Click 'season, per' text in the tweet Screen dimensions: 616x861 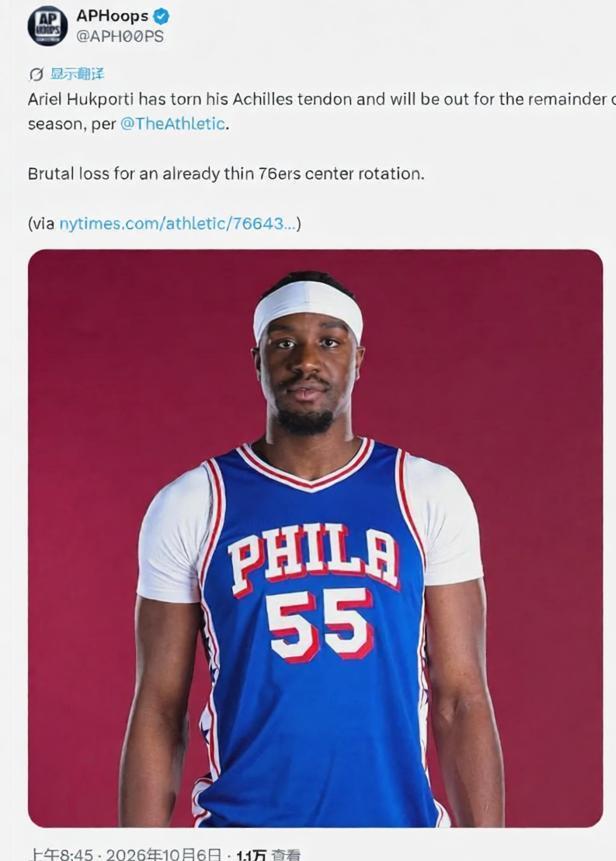[71, 124]
